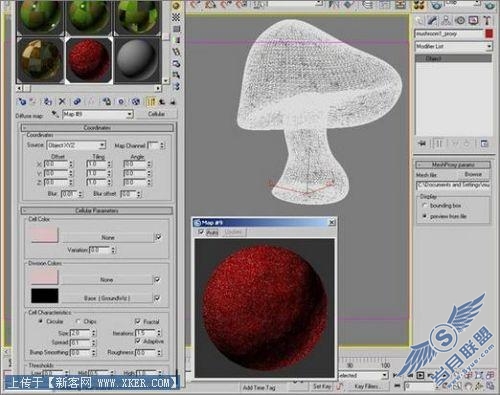500x395 pixels.
Task: Click red object color swatch beside name
Action: (x=489, y=34)
